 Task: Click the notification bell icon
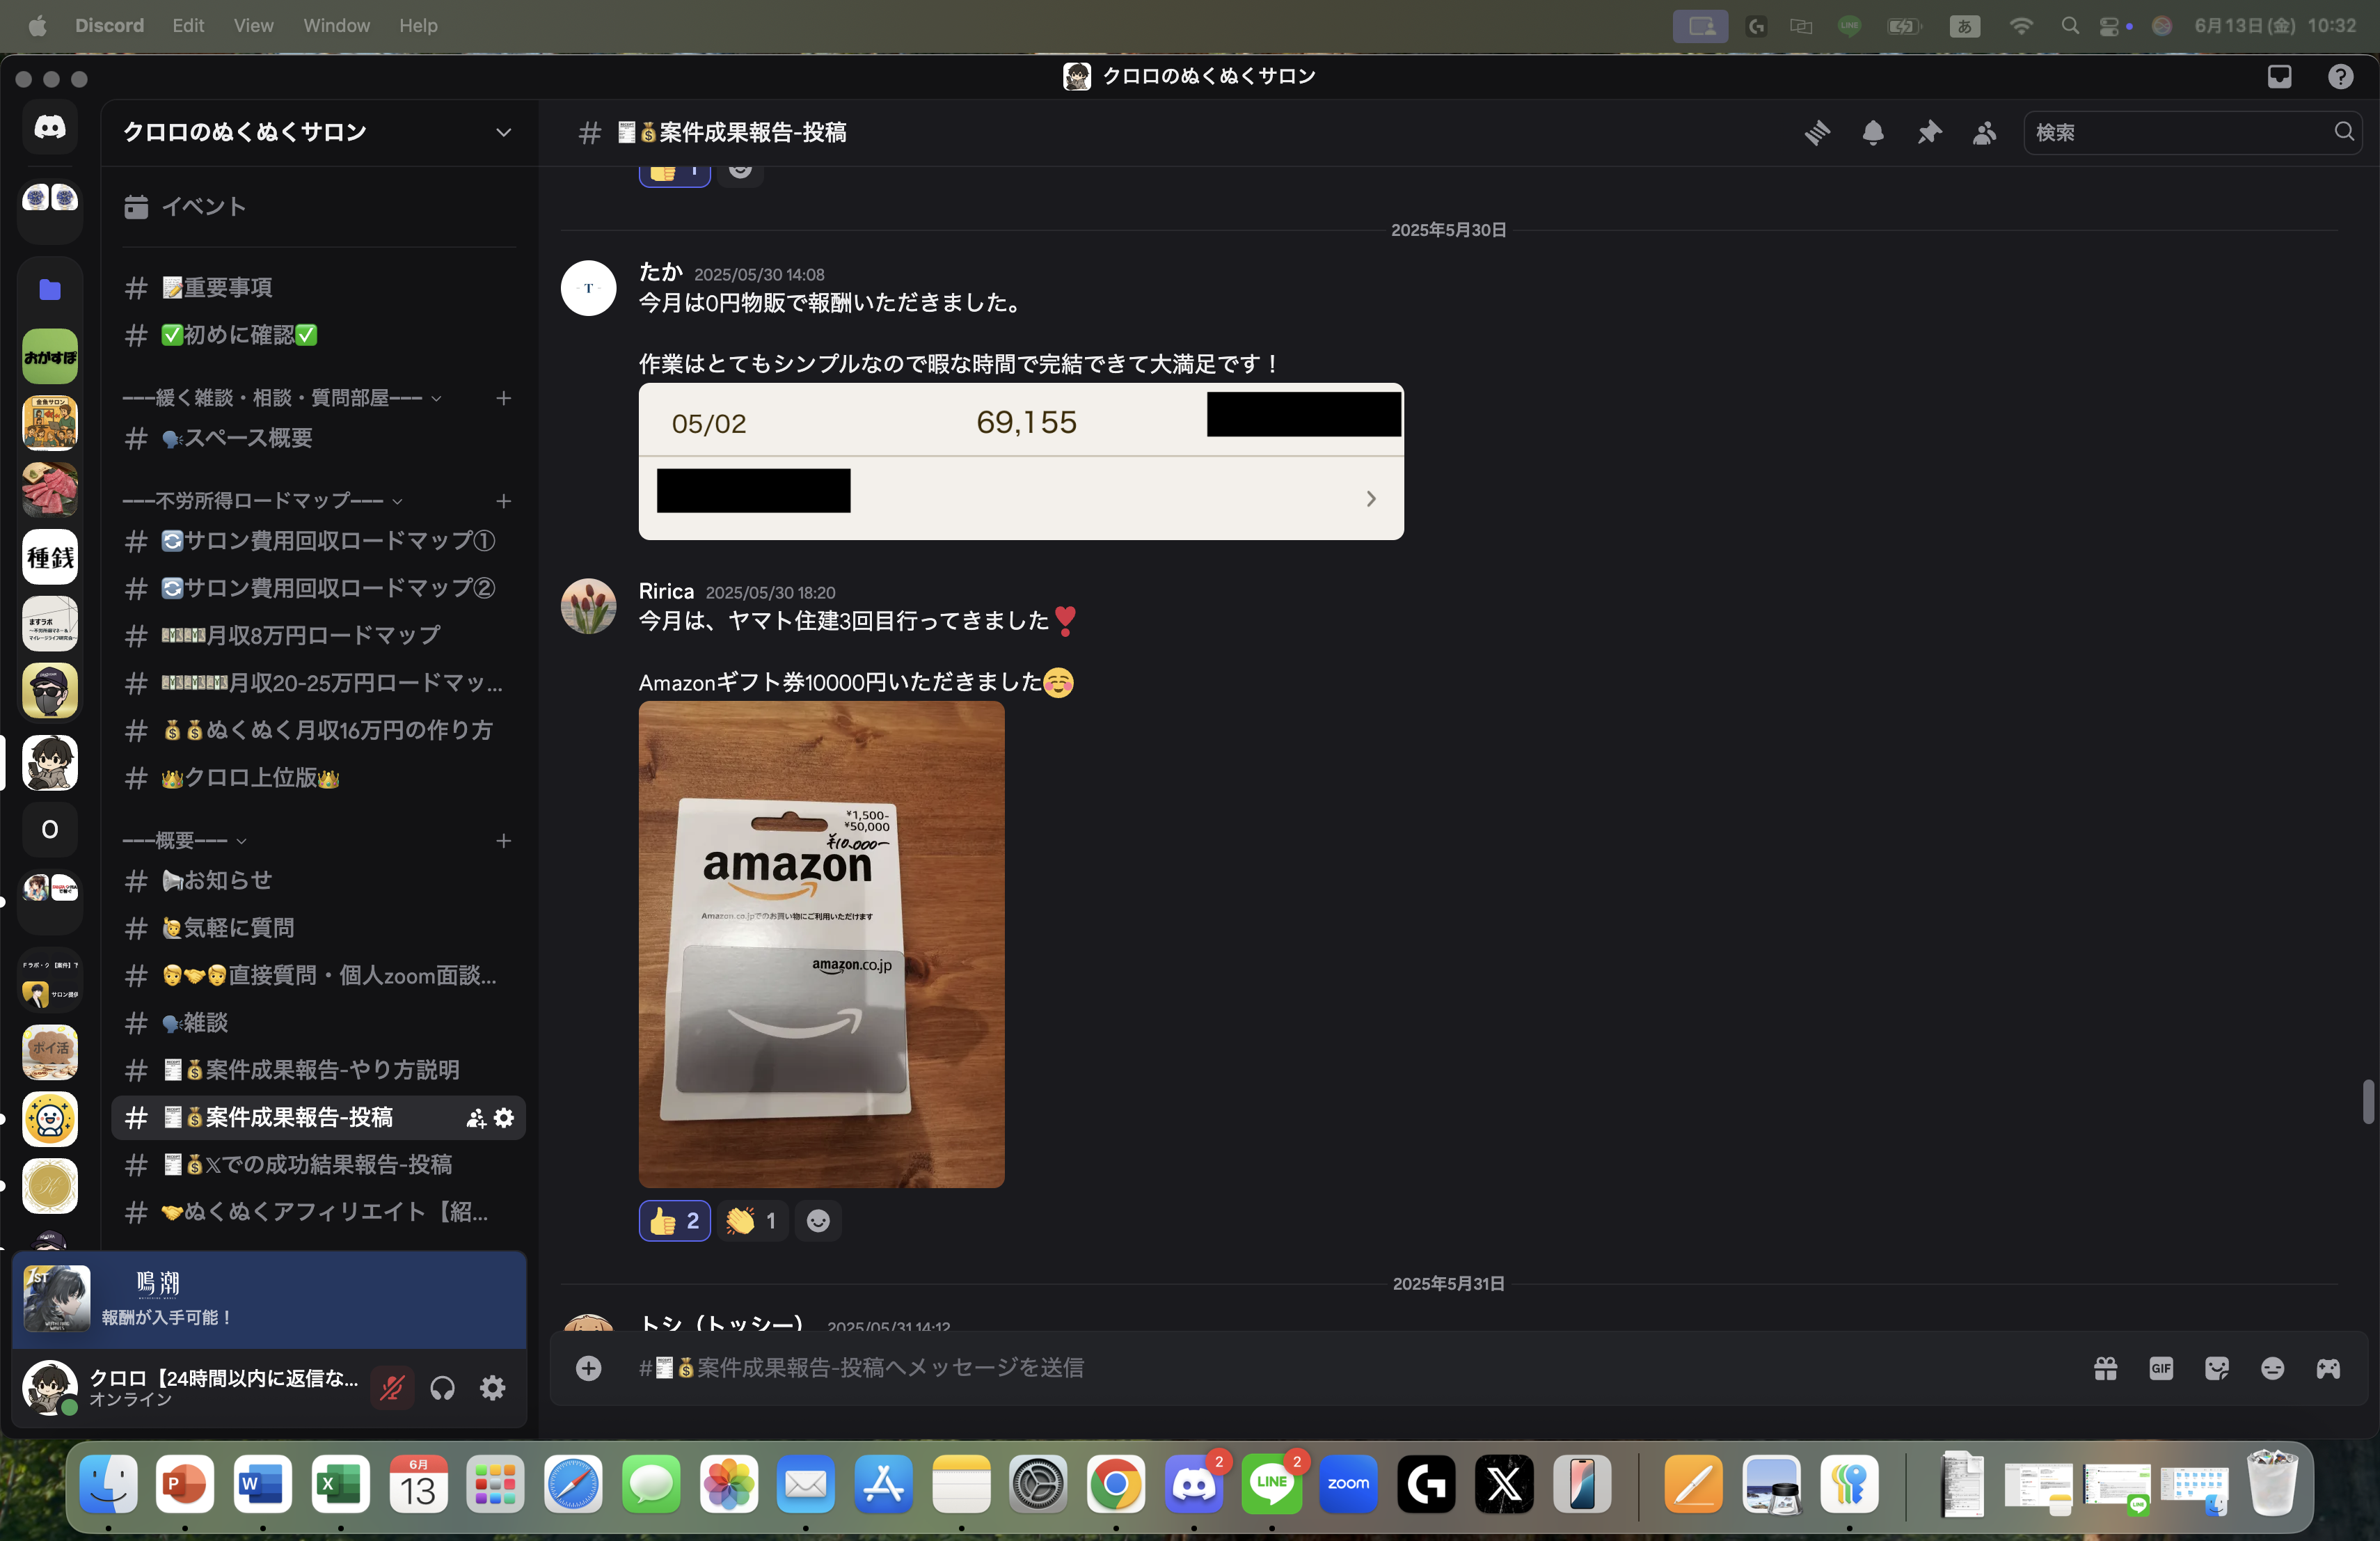point(1873,132)
